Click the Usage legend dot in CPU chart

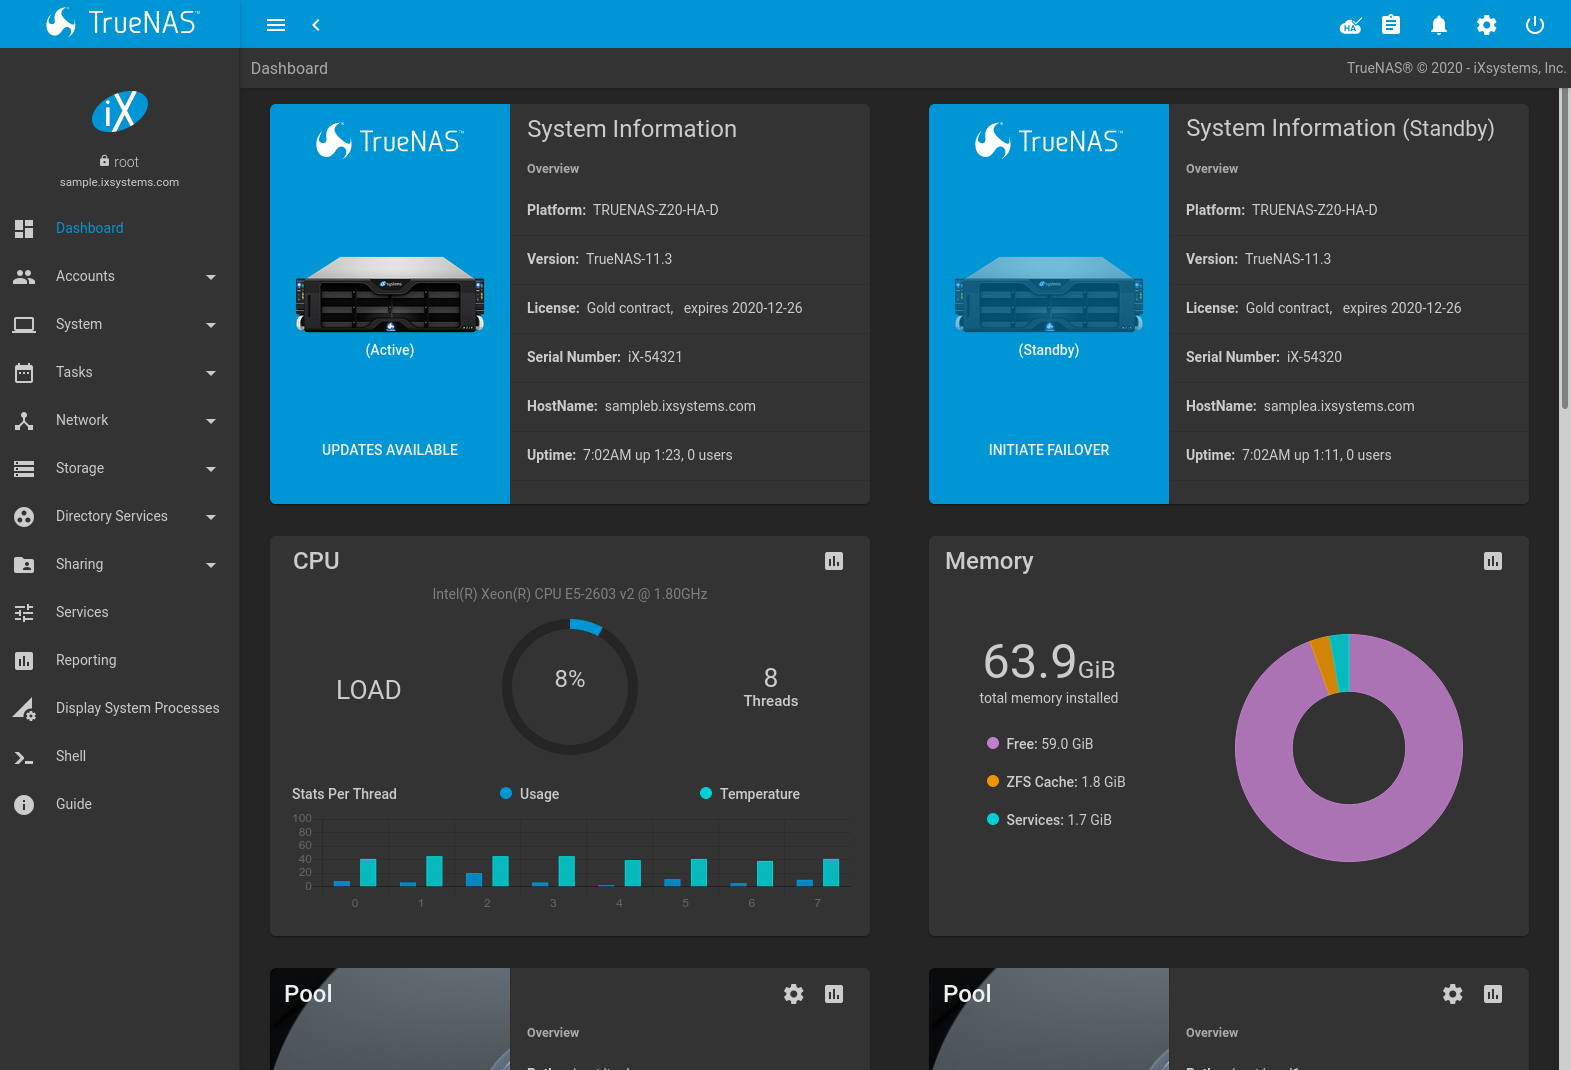click(x=506, y=793)
